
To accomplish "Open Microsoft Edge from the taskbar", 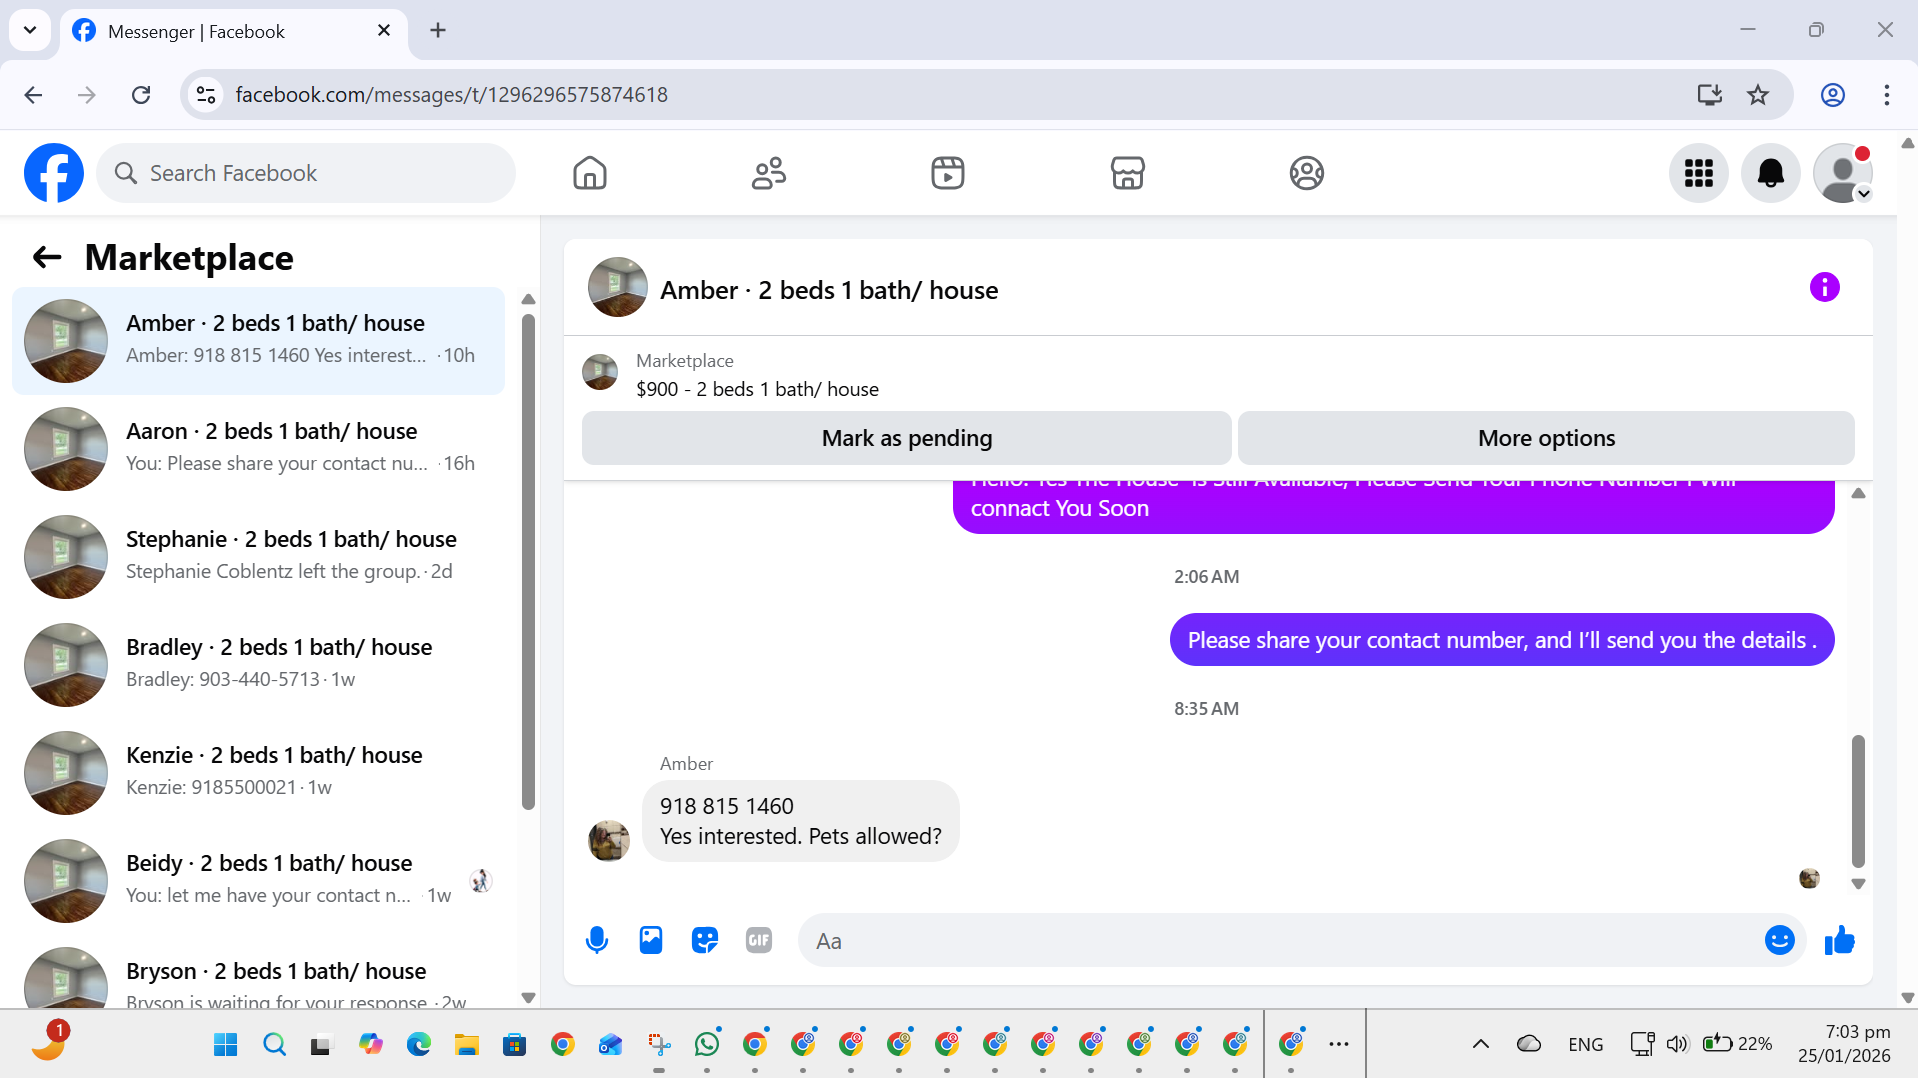I will coord(419,1045).
